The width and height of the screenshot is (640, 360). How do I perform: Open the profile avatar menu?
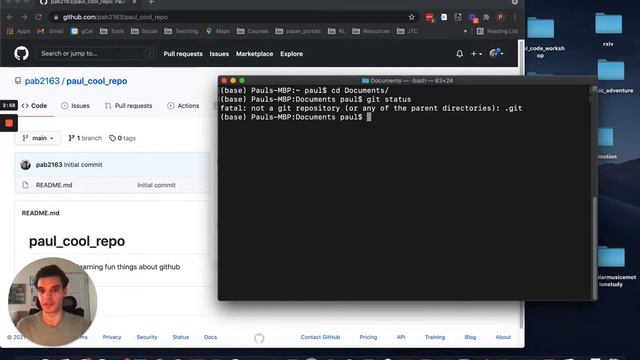click(496, 53)
